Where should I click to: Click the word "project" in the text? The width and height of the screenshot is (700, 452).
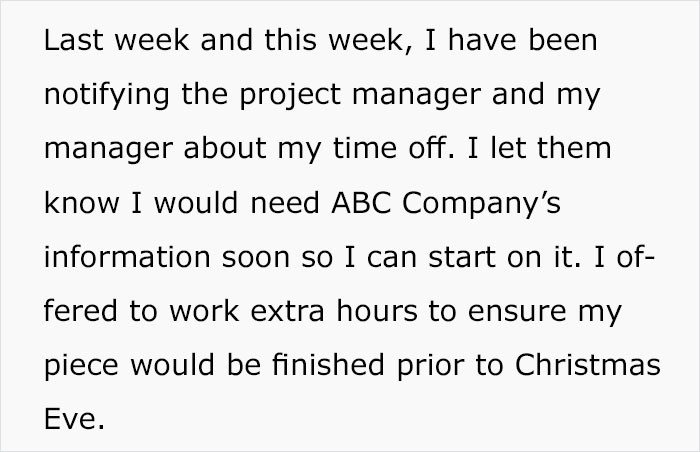[x=290, y=95]
